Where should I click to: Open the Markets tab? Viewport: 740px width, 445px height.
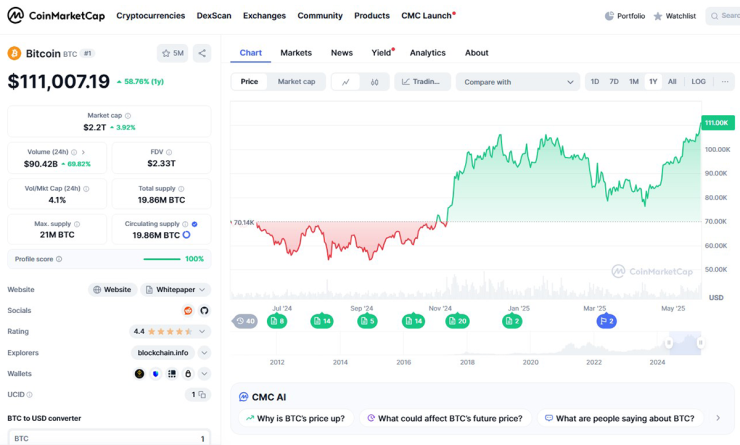[296, 53]
